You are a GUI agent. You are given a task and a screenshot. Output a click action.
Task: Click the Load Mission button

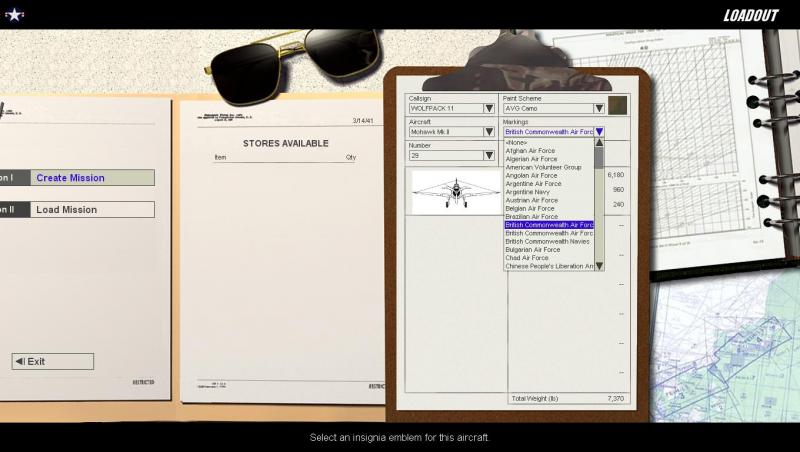click(92, 210)
